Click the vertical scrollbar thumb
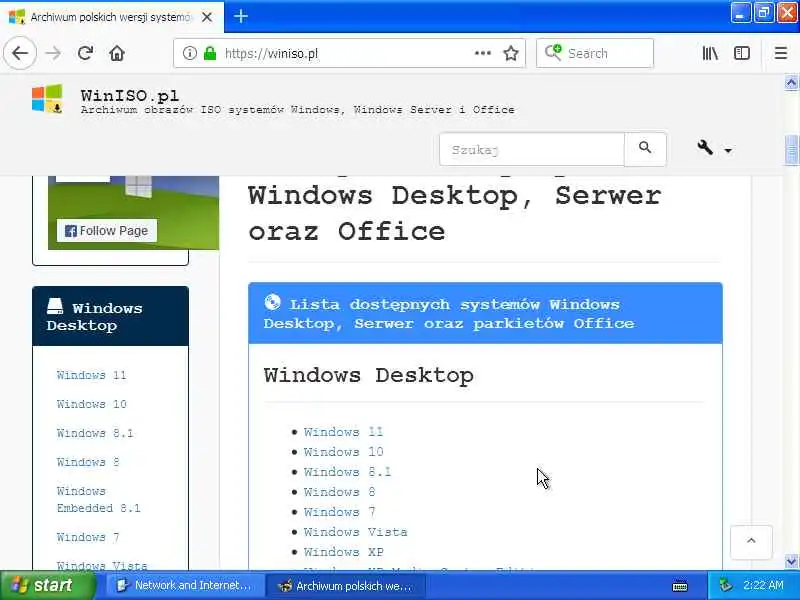The width and height of the screenshot is (800, 600). point(791,150)
